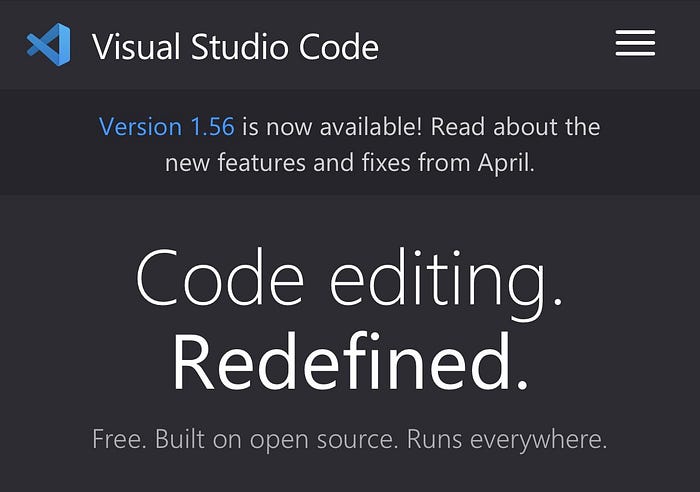Click the 'is now available!' banner text
The image size is (700, 492).
pyautogui.click(x=332, y=126)
